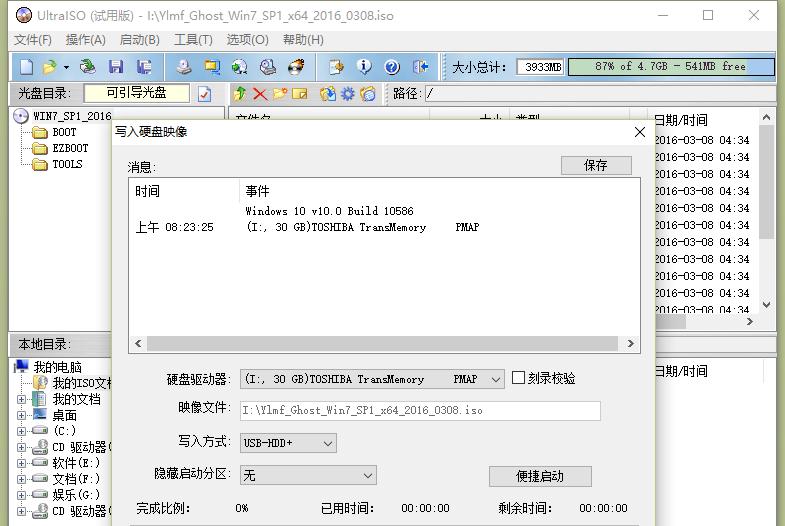This screenshot has height=526, width=785.
Task: Click the 保存 button in the dialog
Action: (x=596, y=165)
